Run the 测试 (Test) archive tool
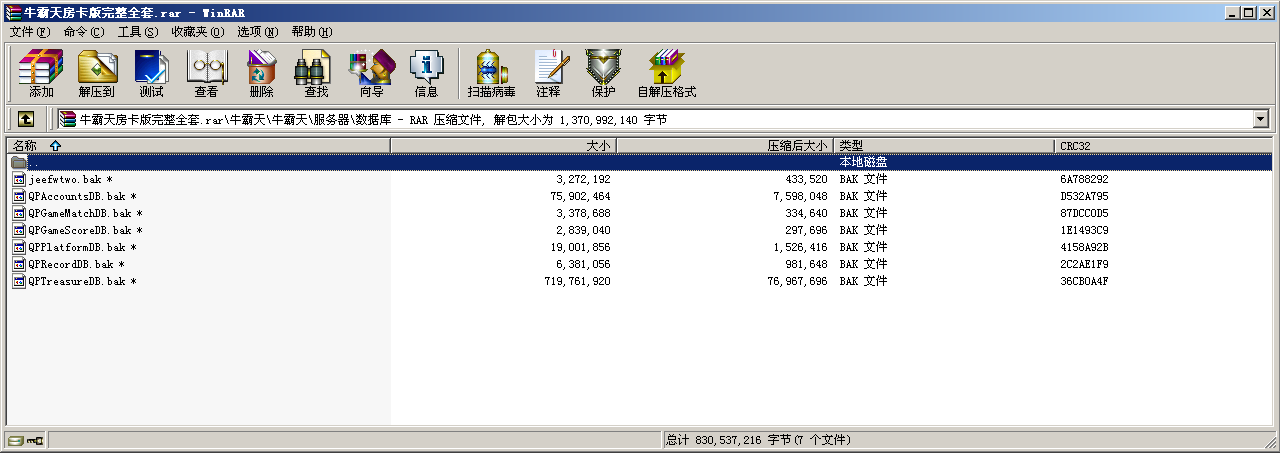Image resolution: width=1280 pixels, height=453 pixels. click(x=151, y=73)
